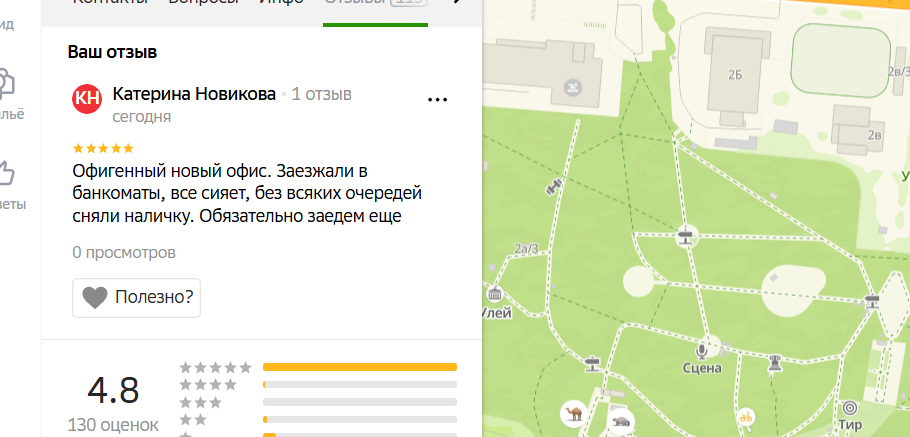
Task: Select the three-star rating bar
Action: [x=360, y=402]
